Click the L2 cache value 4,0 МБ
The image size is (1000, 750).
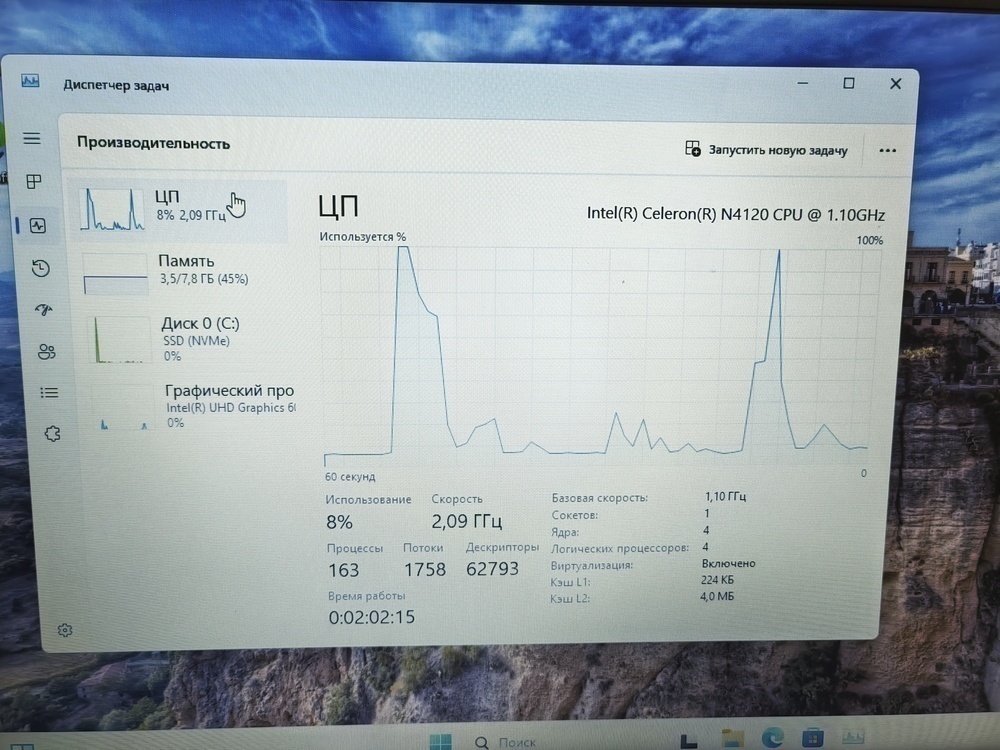coord(717,597)
